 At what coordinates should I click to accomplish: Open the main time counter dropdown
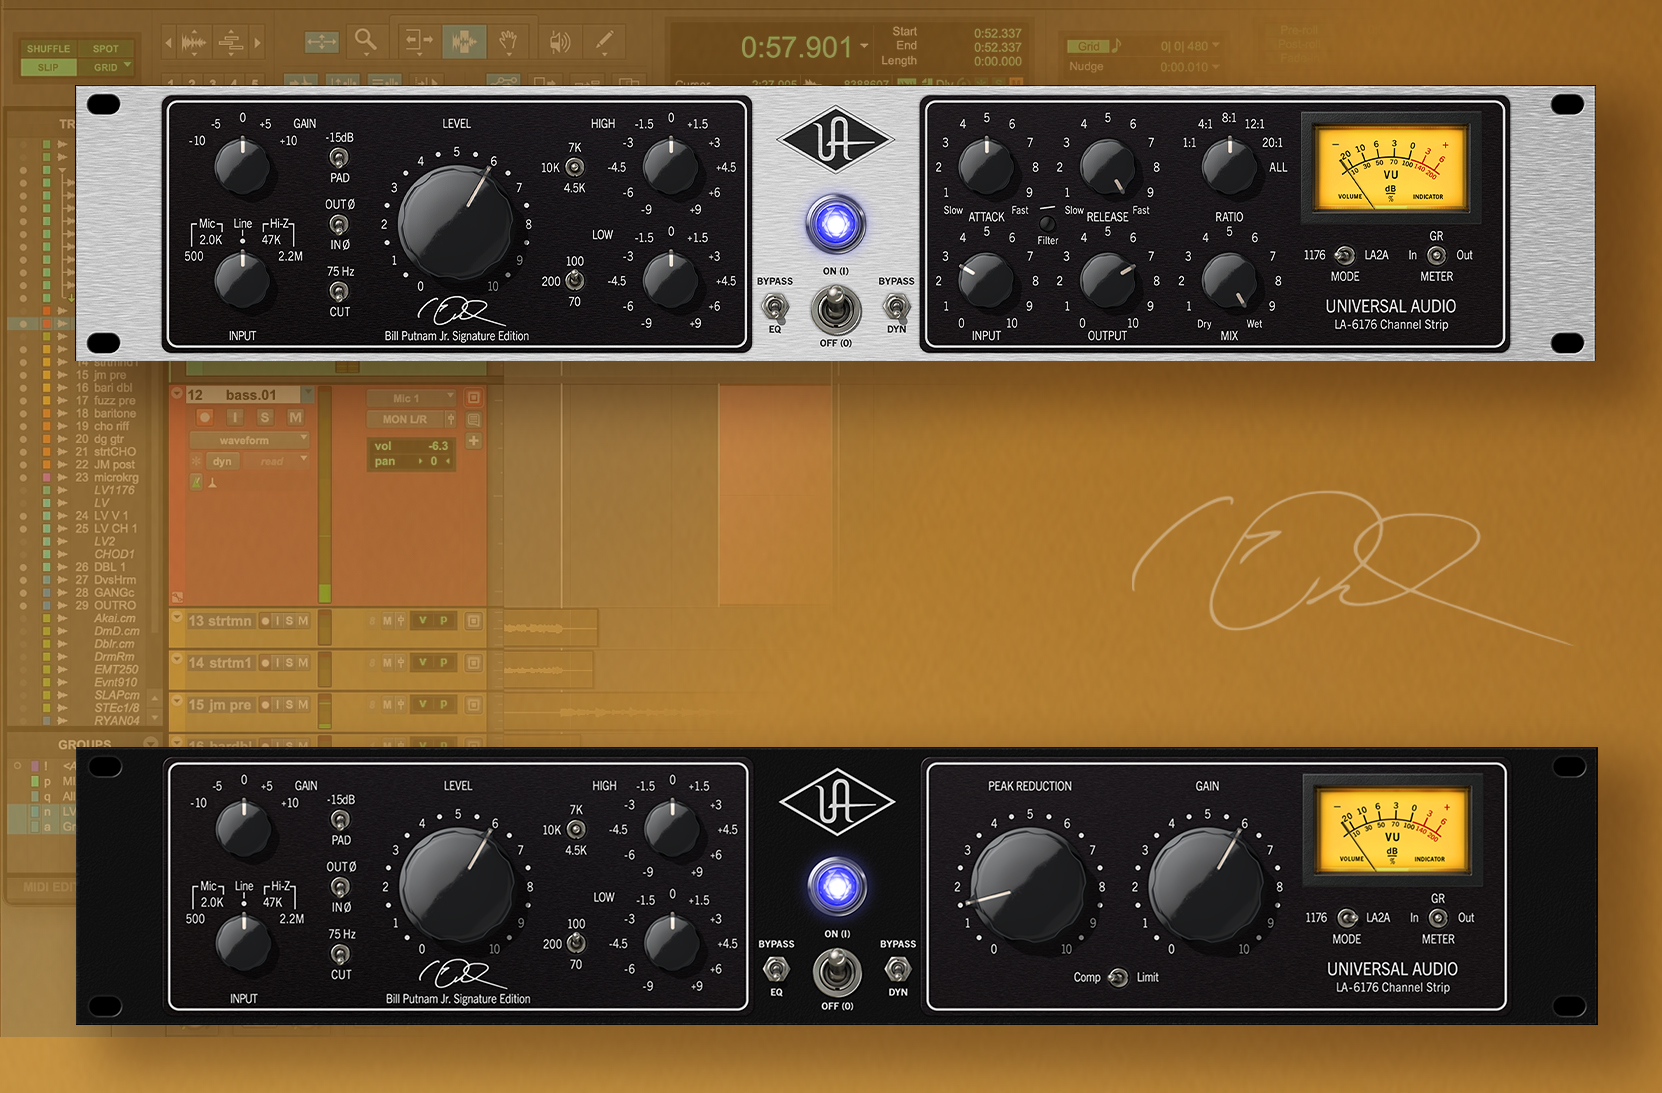pyautogui.click(x=866, y=47)
